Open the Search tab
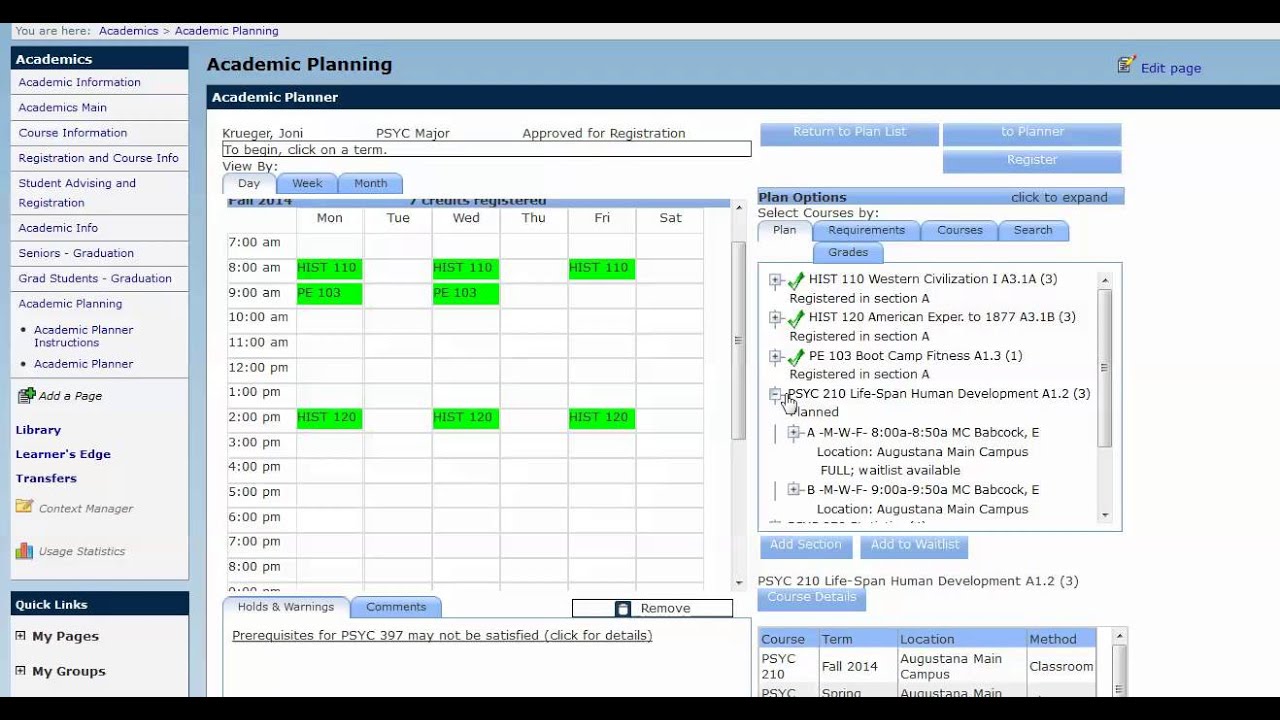 1033,230
